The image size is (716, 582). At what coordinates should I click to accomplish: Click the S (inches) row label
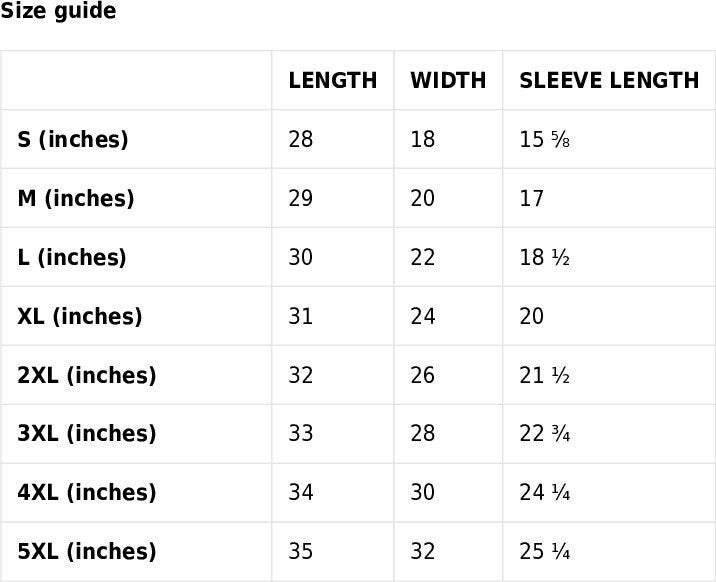[x=73, y=140]
